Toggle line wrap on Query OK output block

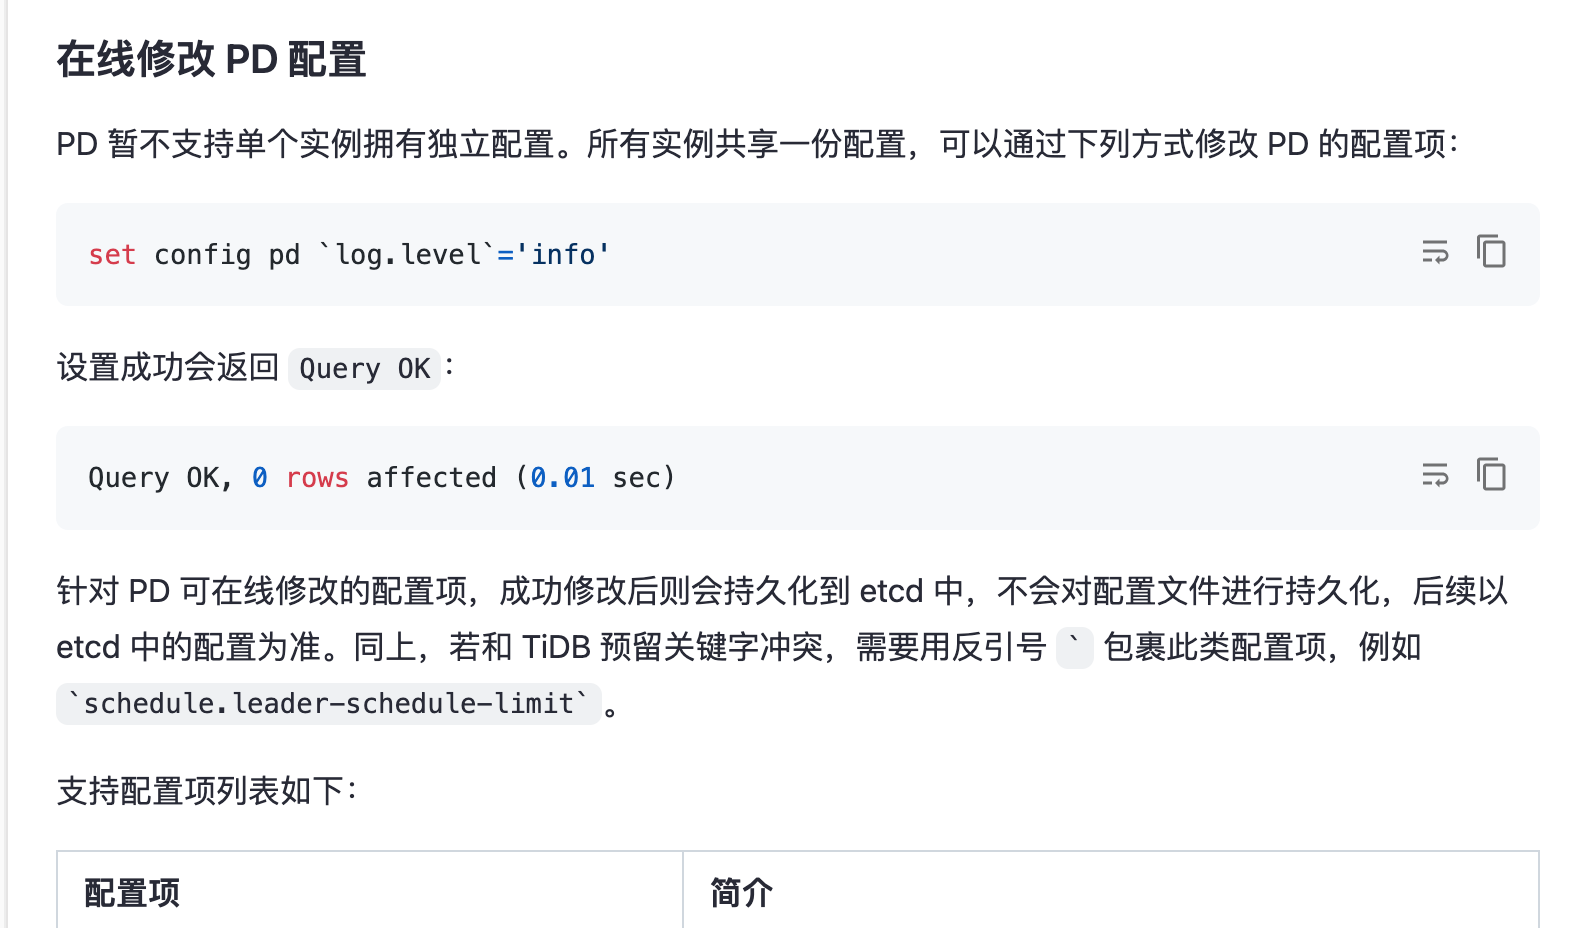(1435, 475)
